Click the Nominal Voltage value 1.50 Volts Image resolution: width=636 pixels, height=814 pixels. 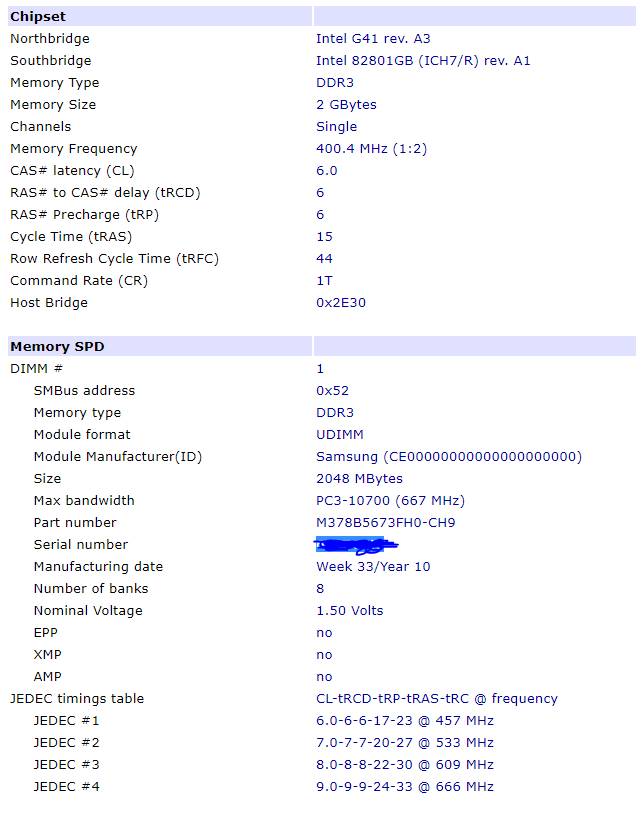click(349, 610)
